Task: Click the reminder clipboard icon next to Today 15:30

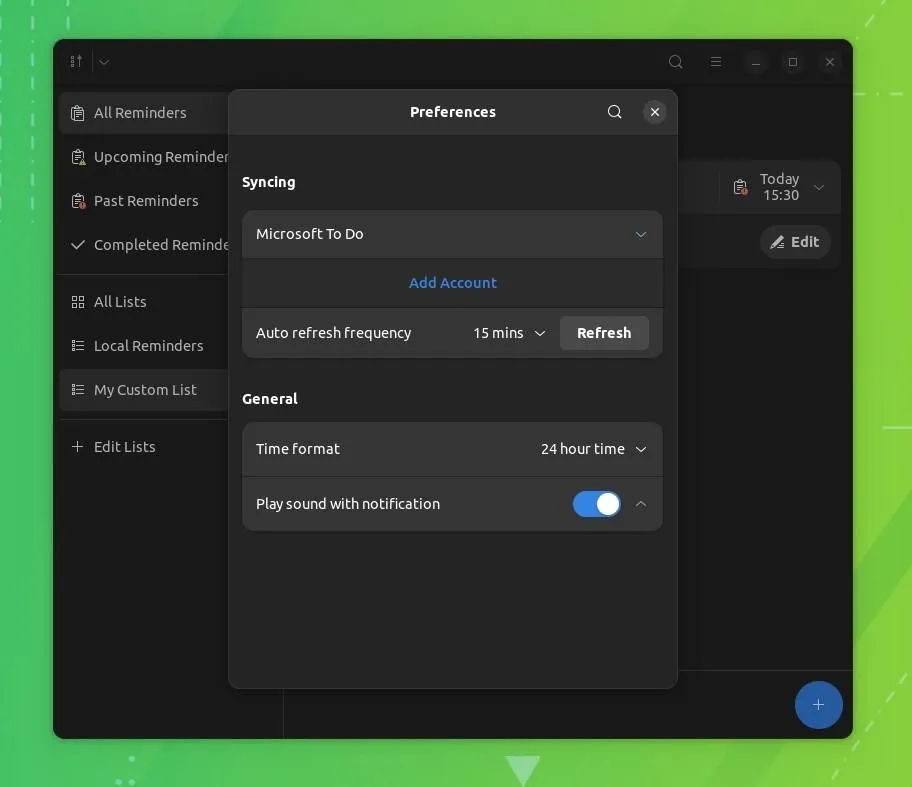Action: (739, 187)
